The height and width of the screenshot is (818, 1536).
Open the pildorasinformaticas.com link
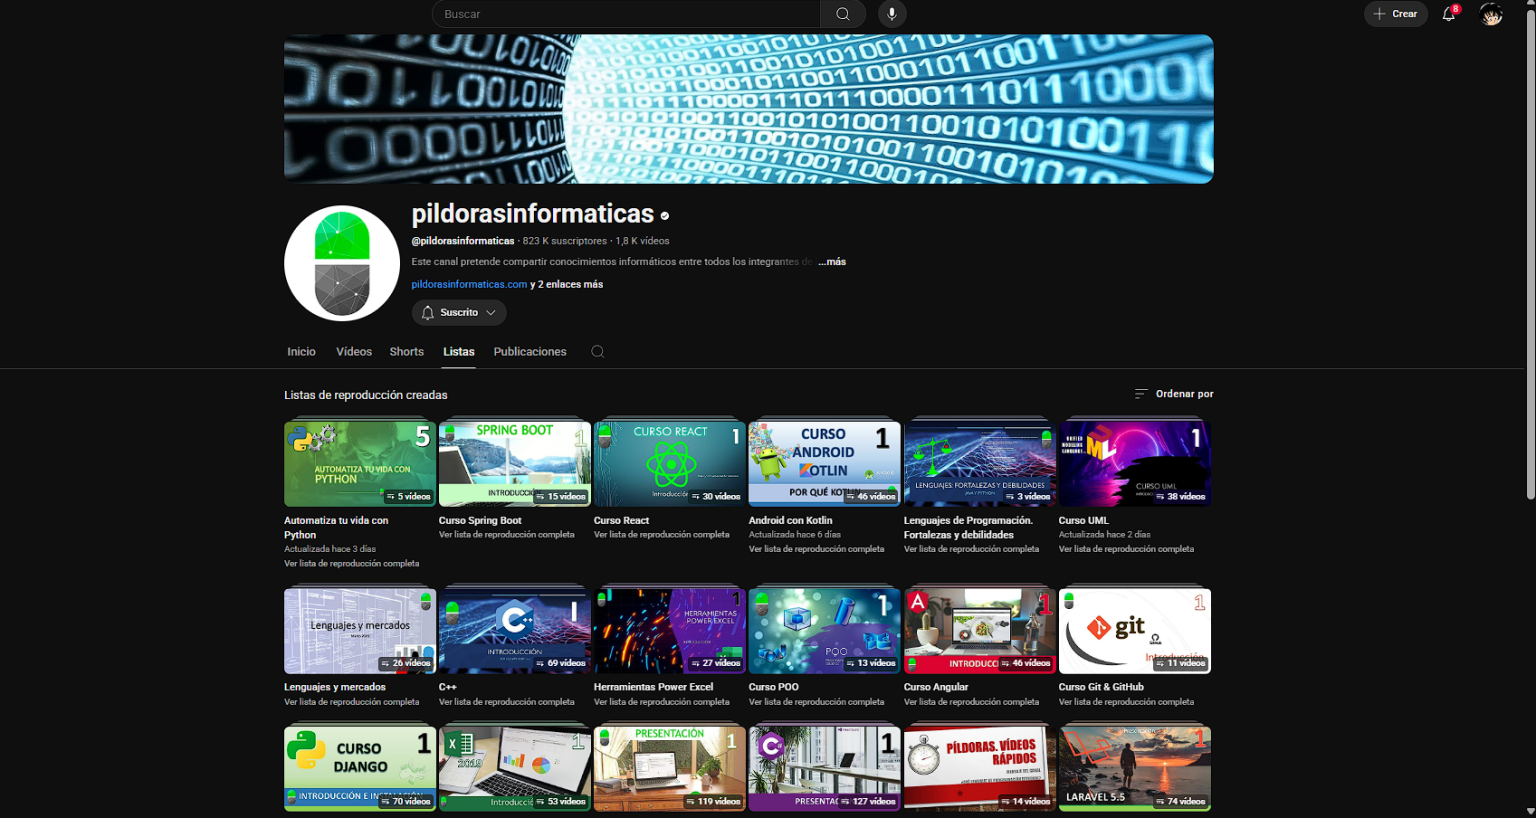(x=469, y=285)
